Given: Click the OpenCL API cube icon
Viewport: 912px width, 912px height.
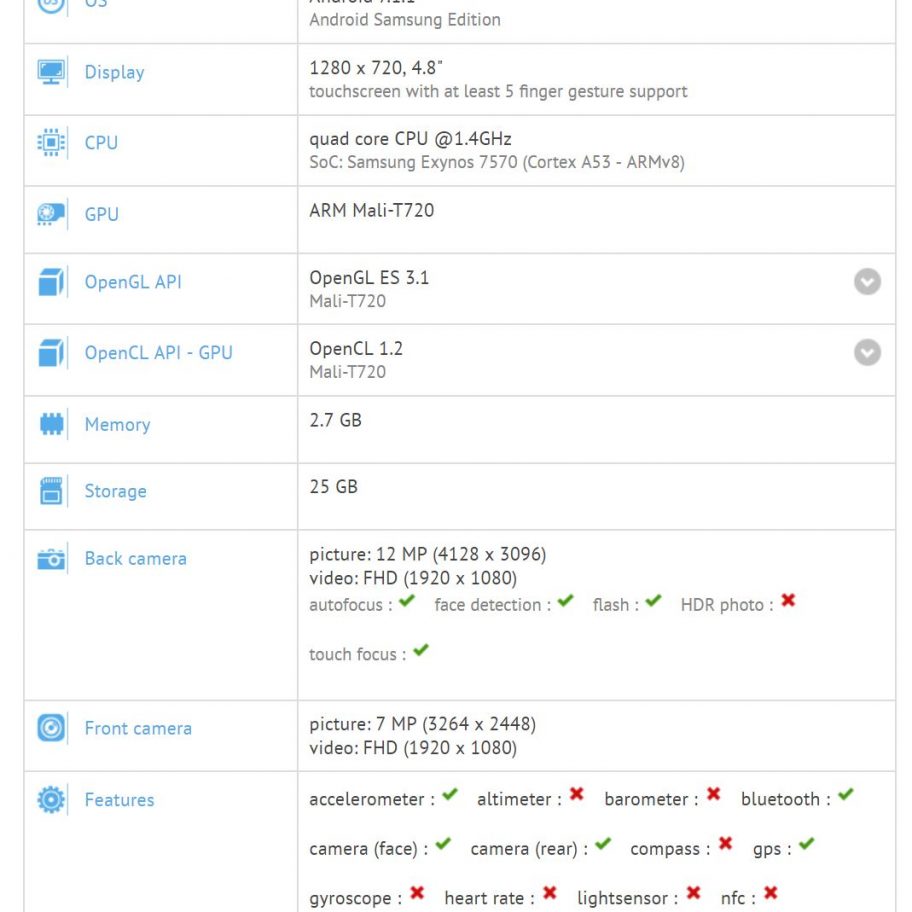Looking at the screenshot, I should pyautogui.click(x=51, y=353).
